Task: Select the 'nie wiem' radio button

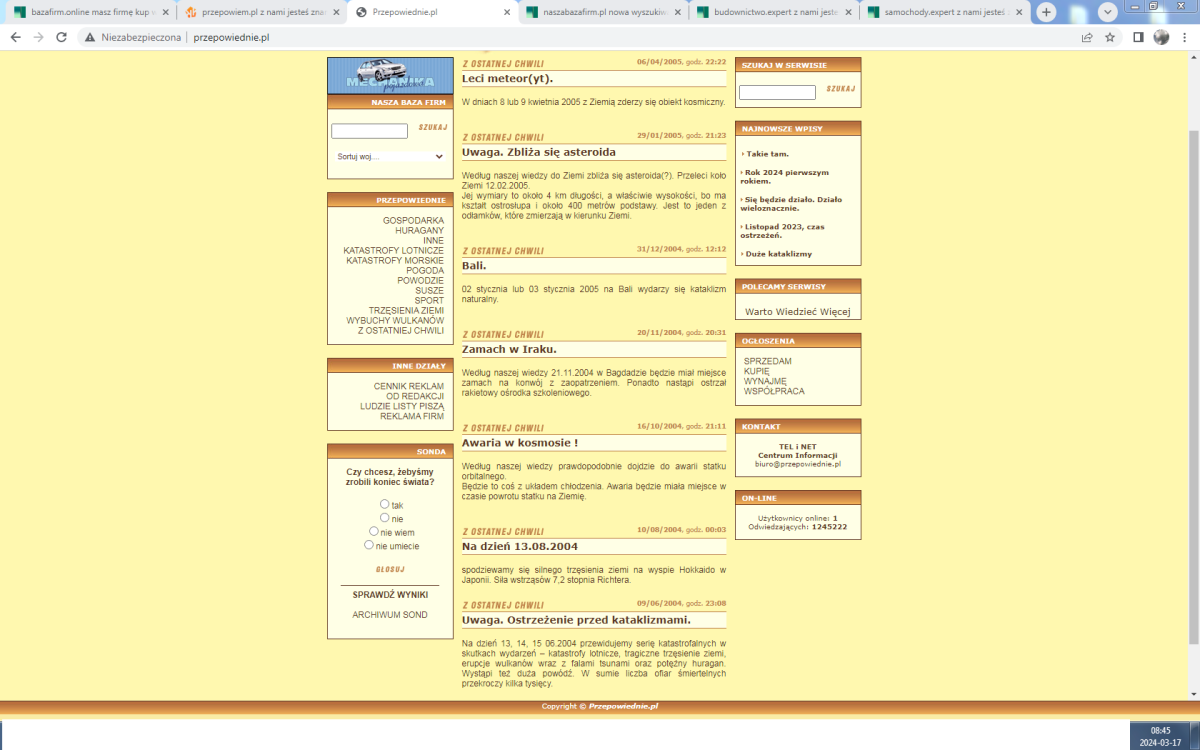Action: pyautogui.click(x=374, y=532)
